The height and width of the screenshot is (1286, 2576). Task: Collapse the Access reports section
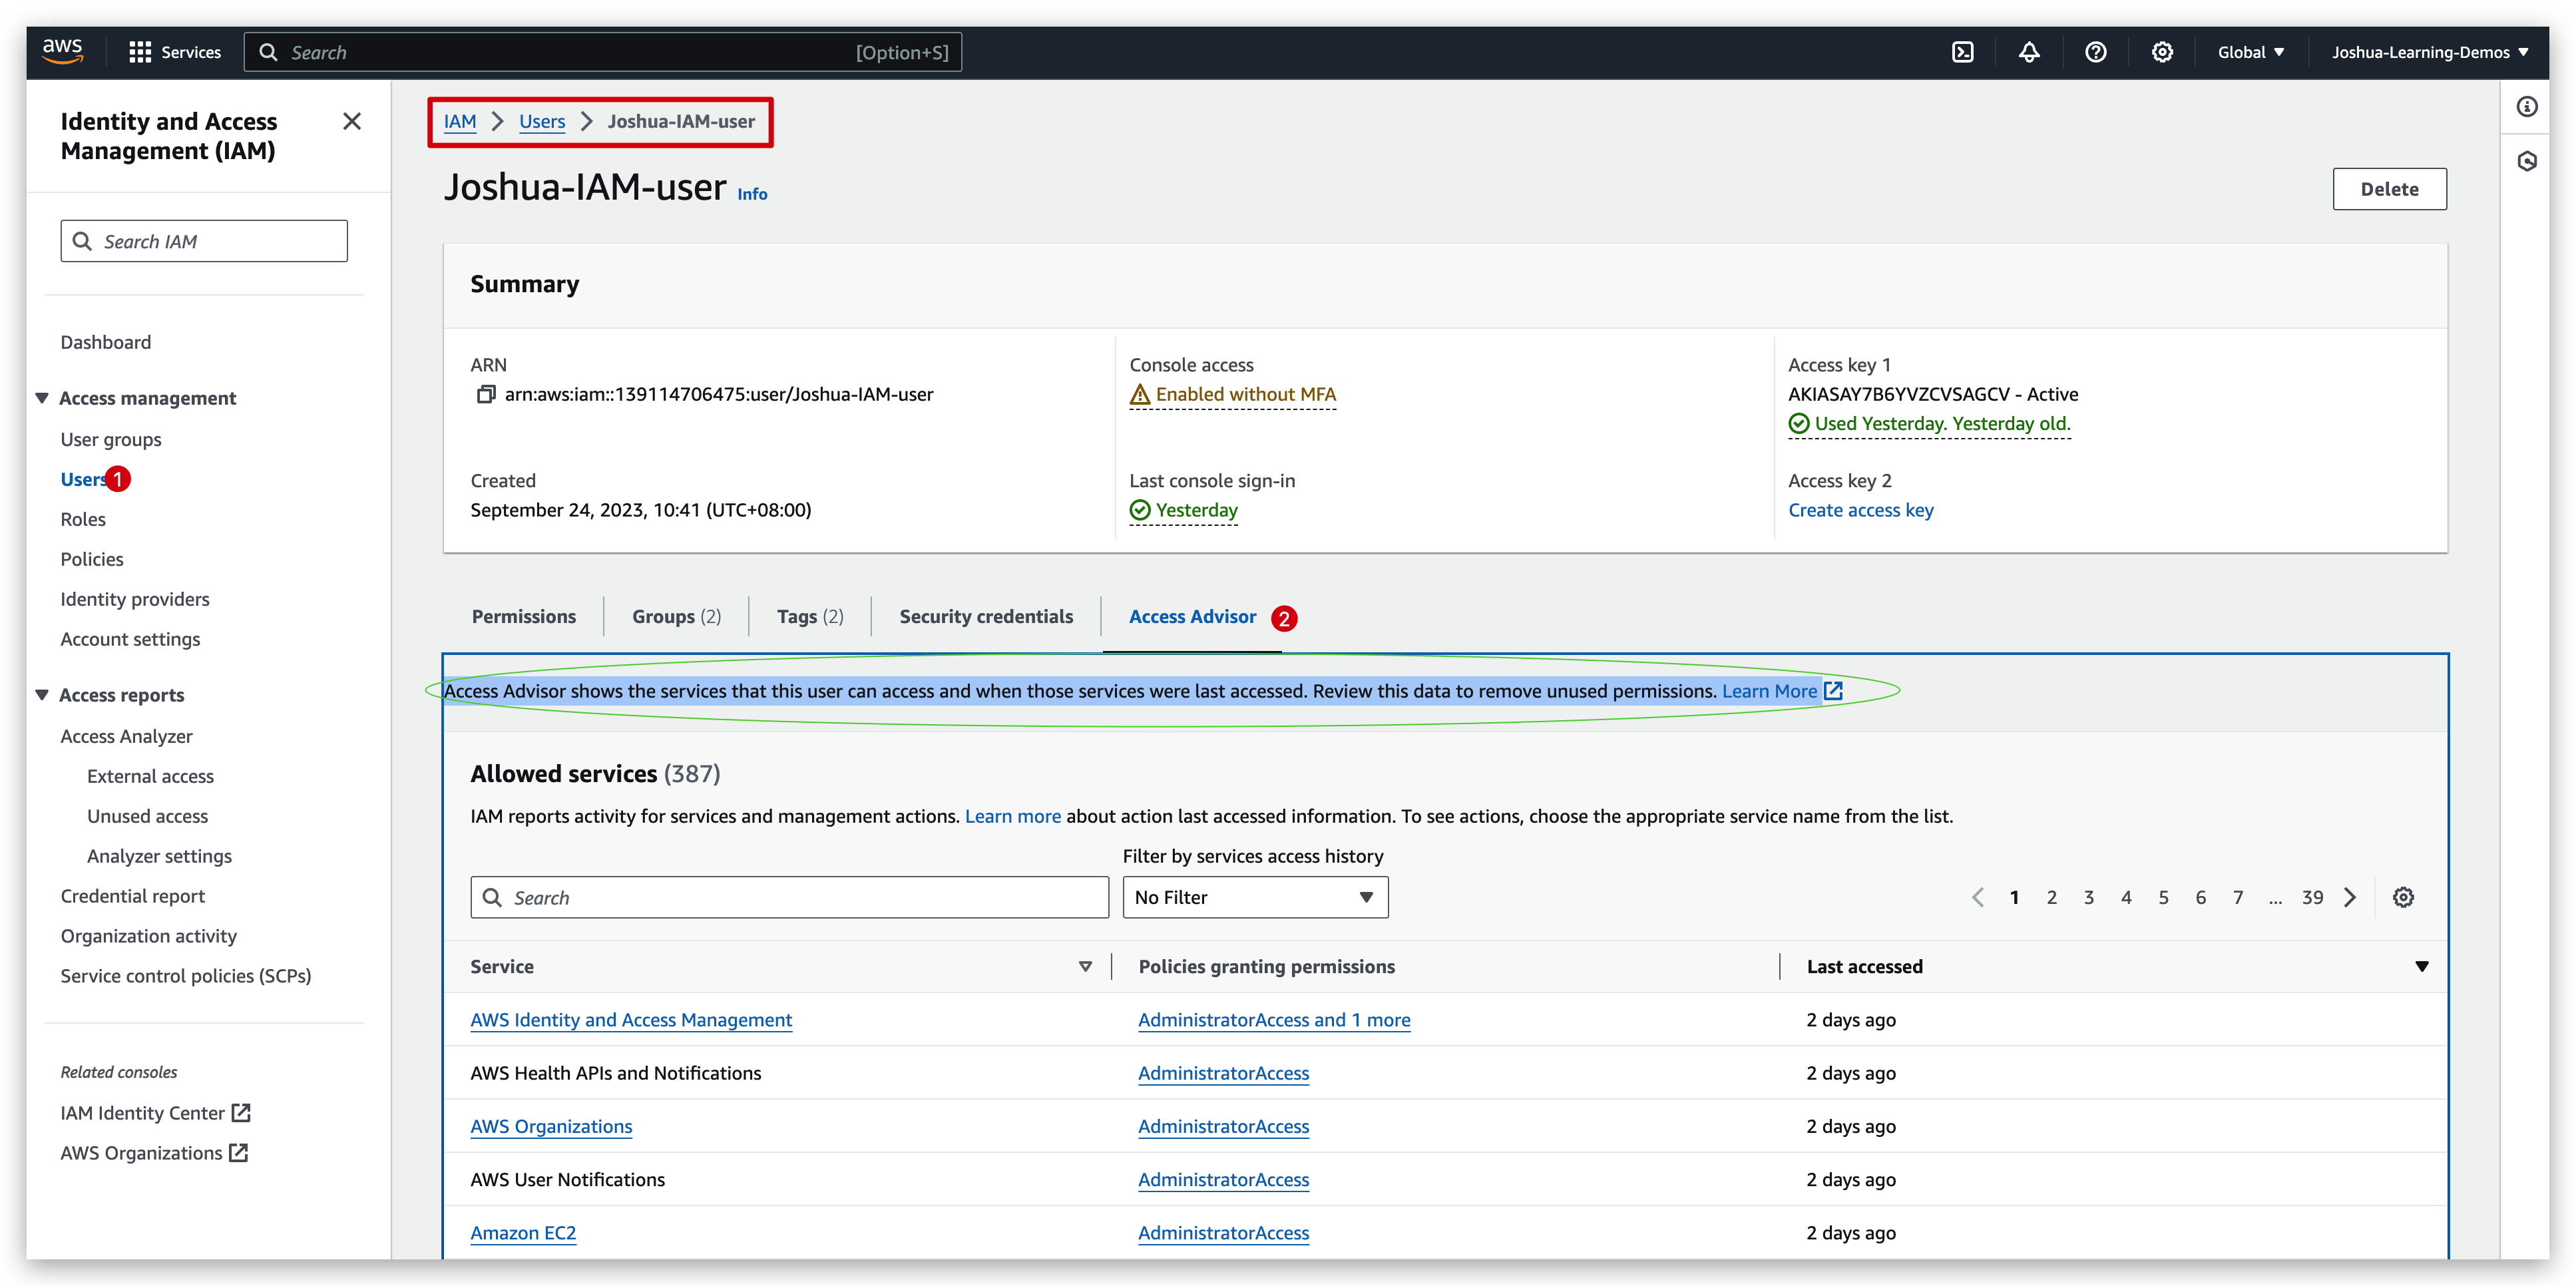pos(42,694)
